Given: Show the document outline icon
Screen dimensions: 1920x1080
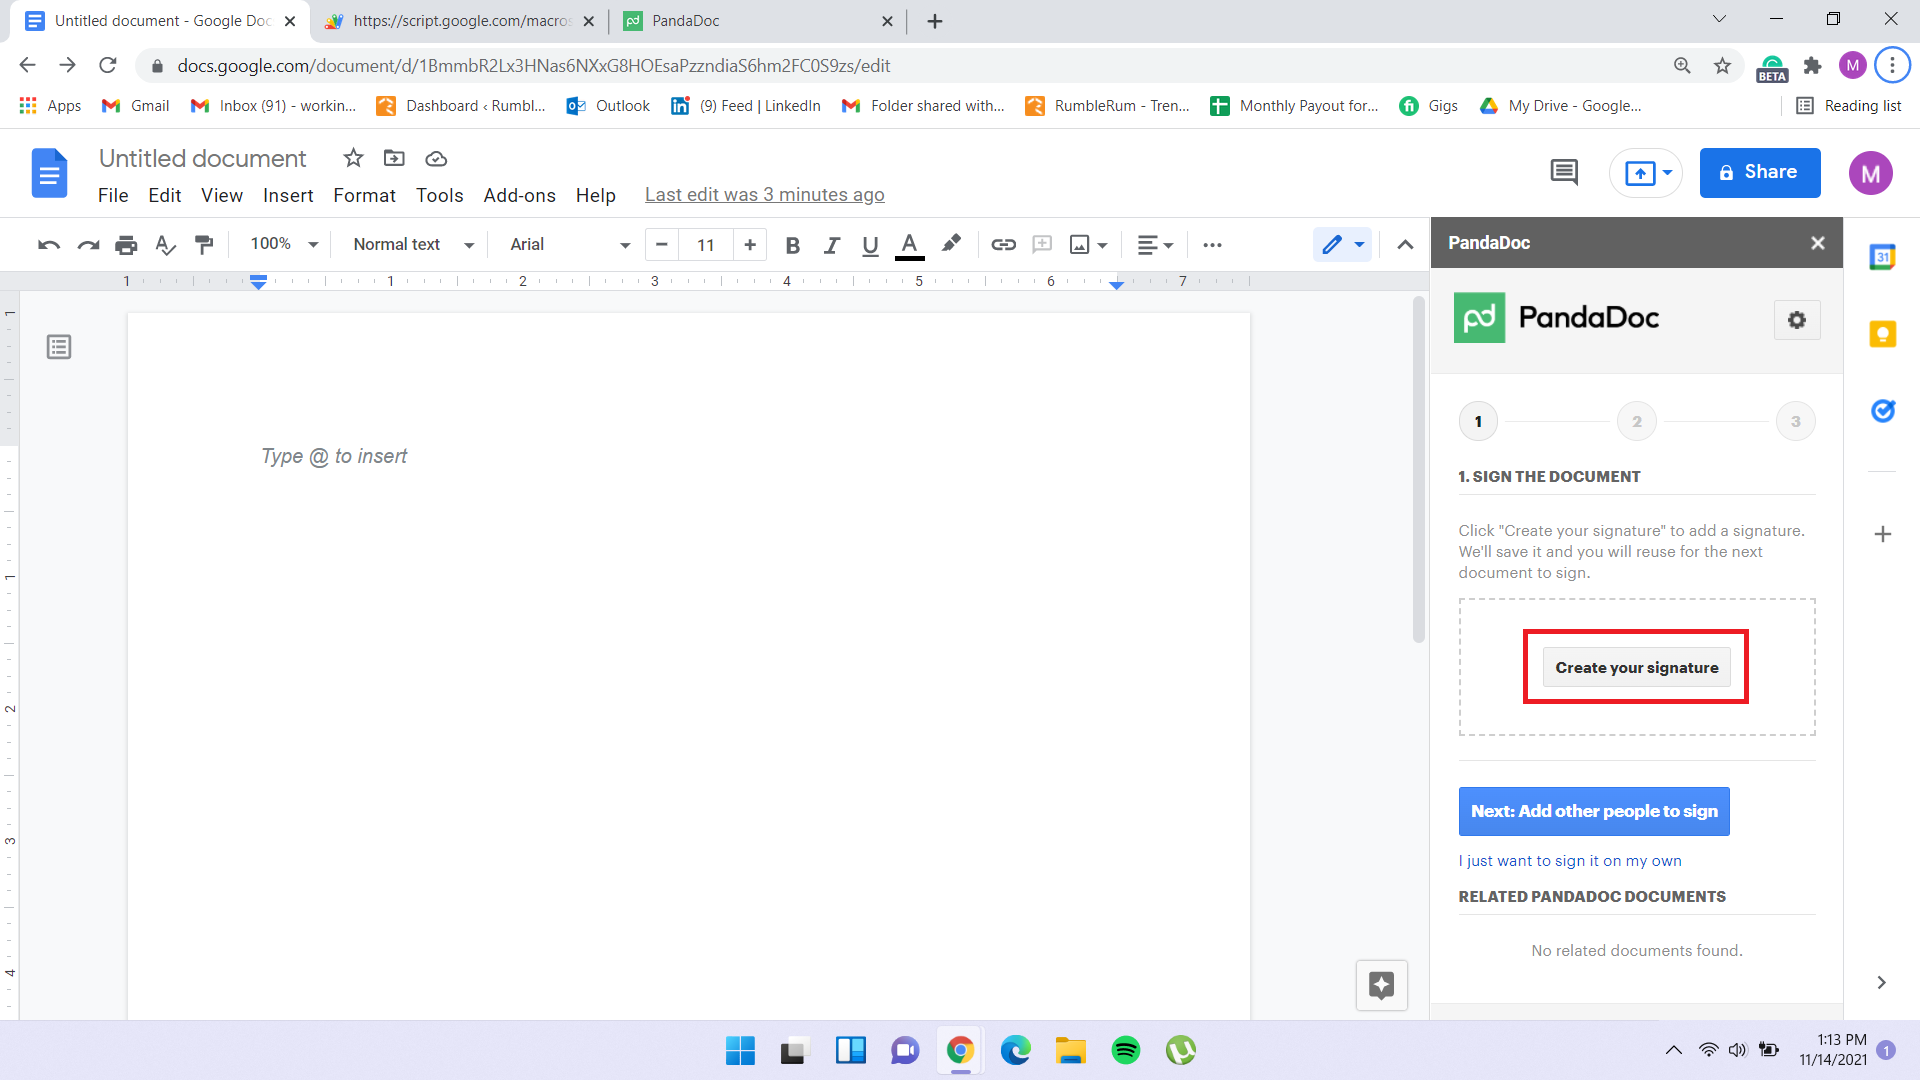Looking at the screenshot, I should point(59,347).
